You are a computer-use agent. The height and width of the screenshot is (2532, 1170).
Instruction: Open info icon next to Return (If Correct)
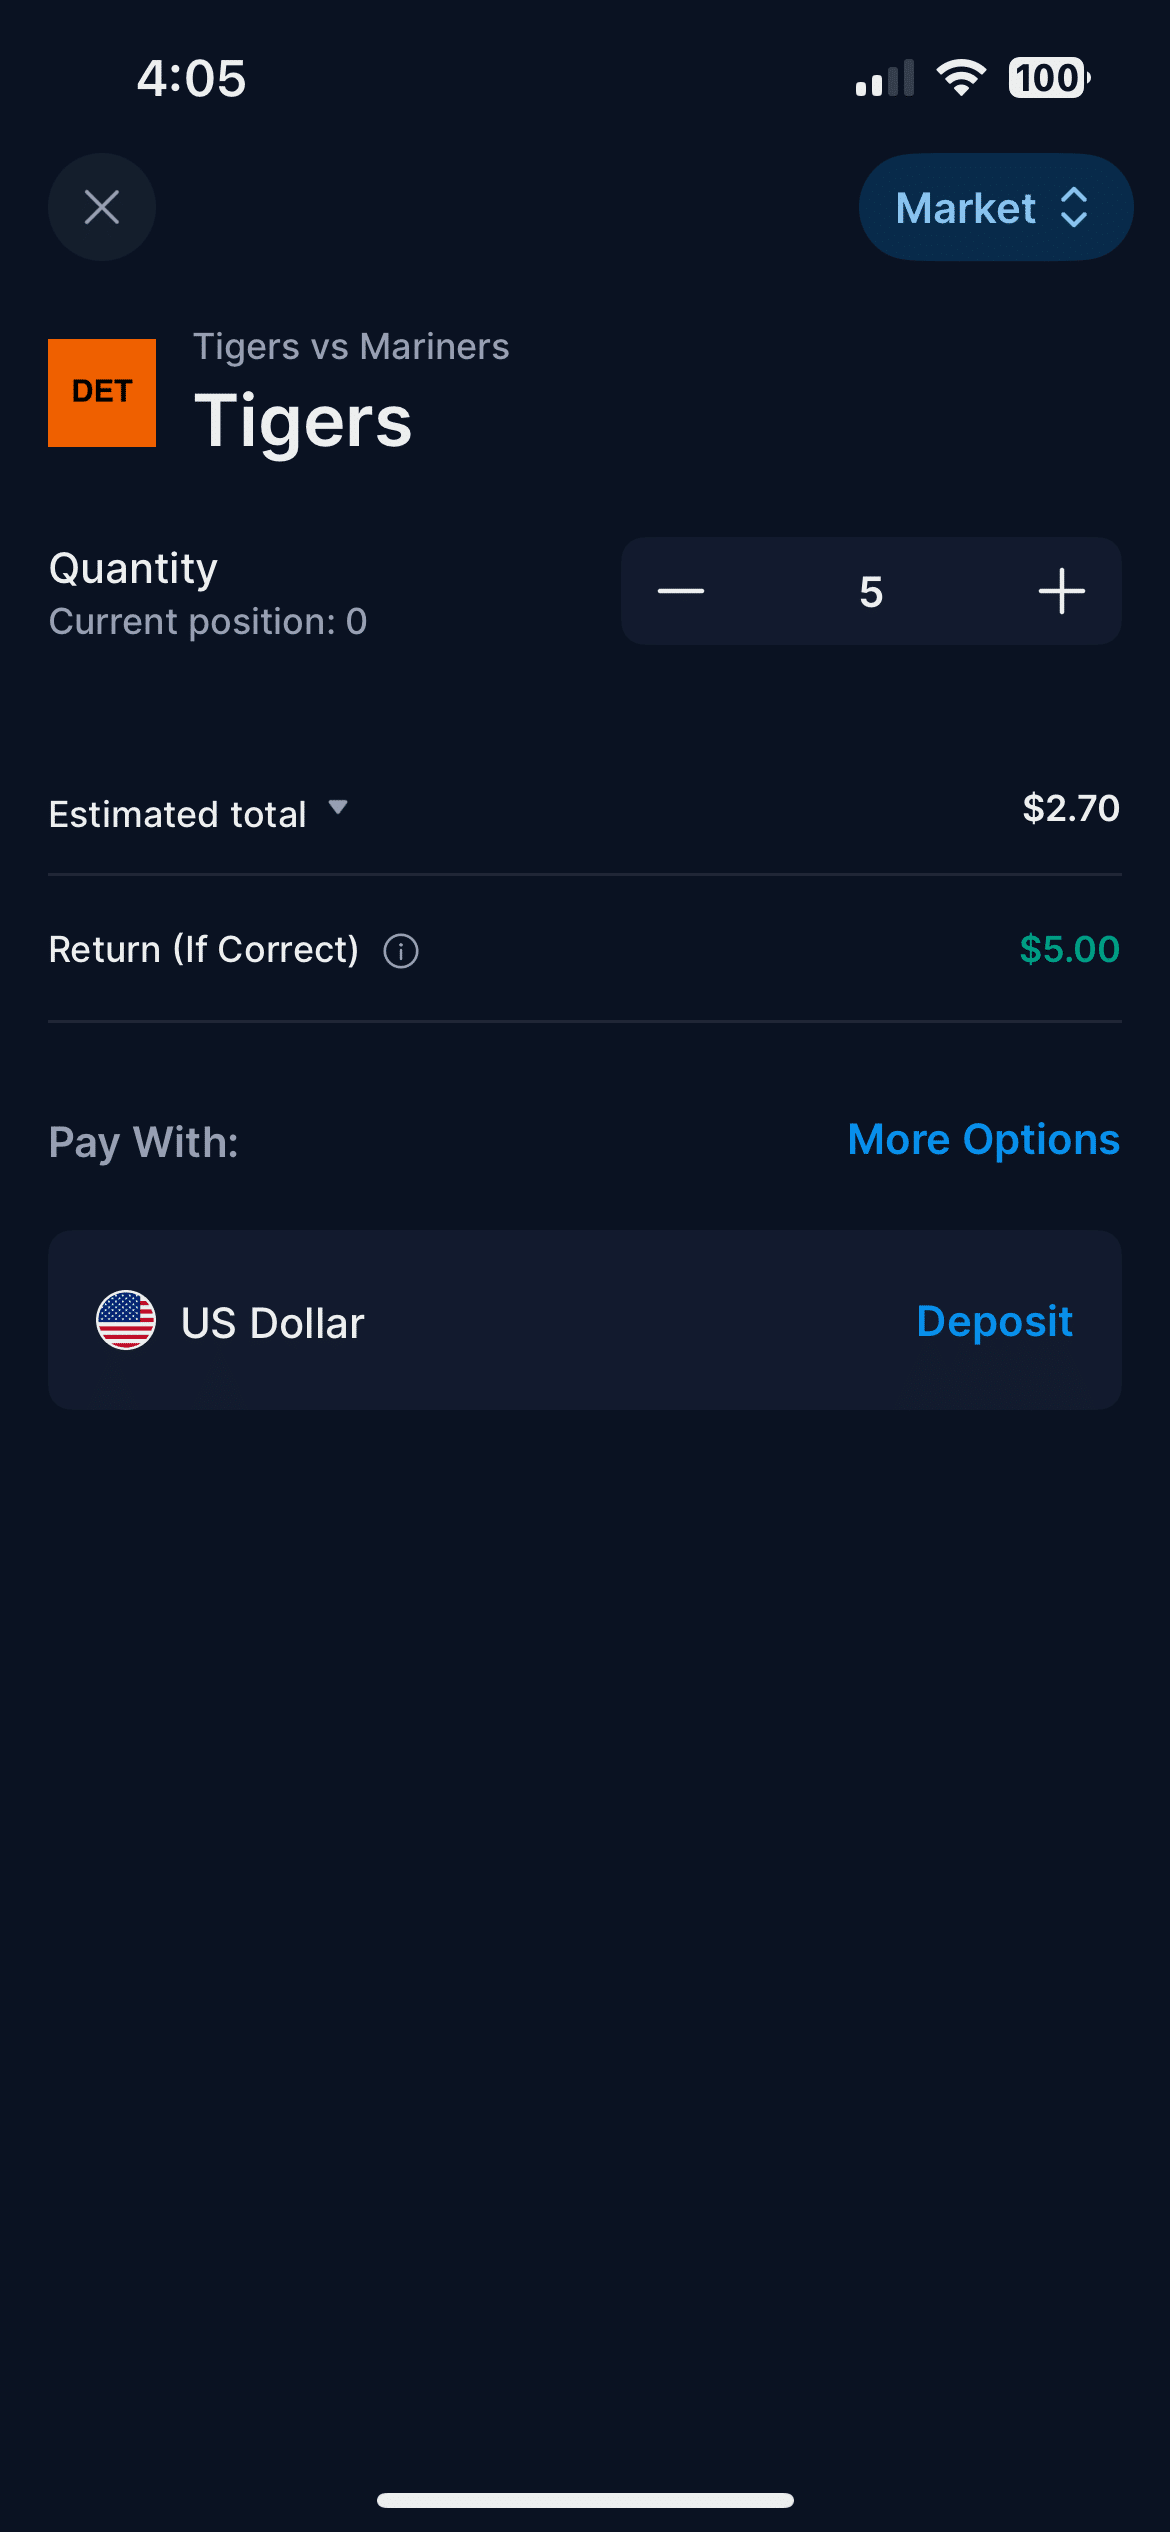[x=401, y=950]
